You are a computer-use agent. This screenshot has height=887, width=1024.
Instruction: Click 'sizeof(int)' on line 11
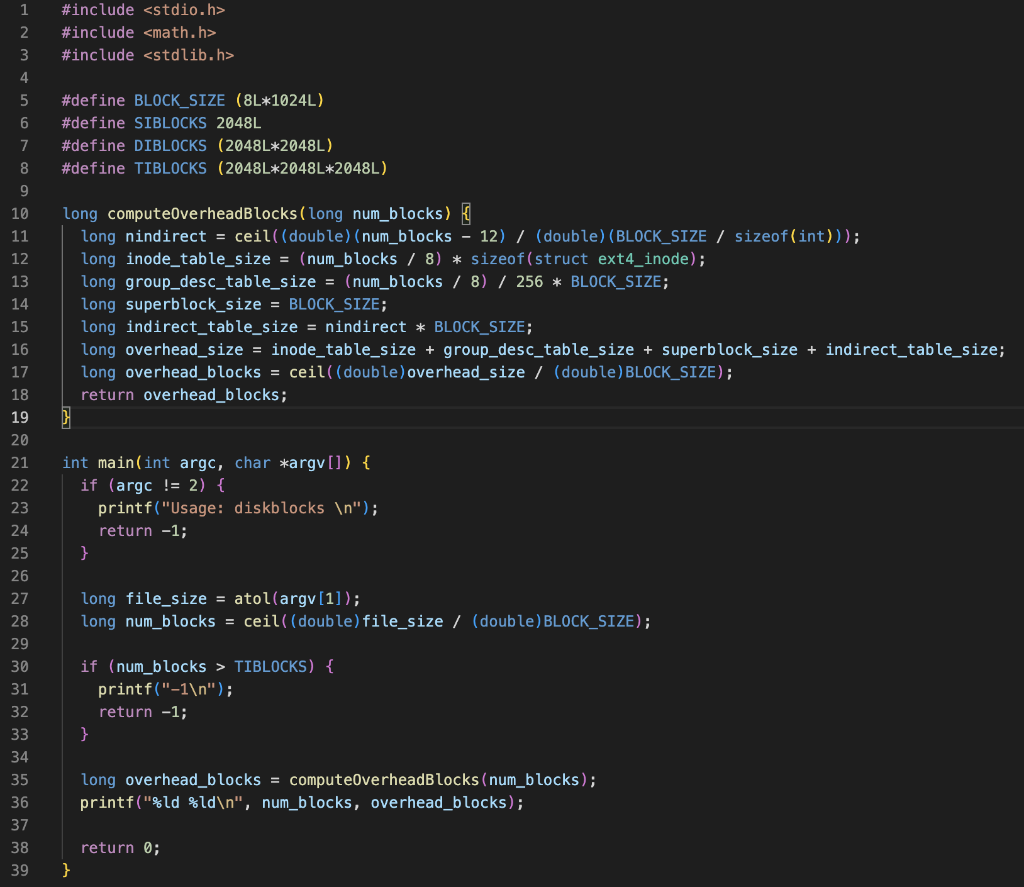[784, 236]
